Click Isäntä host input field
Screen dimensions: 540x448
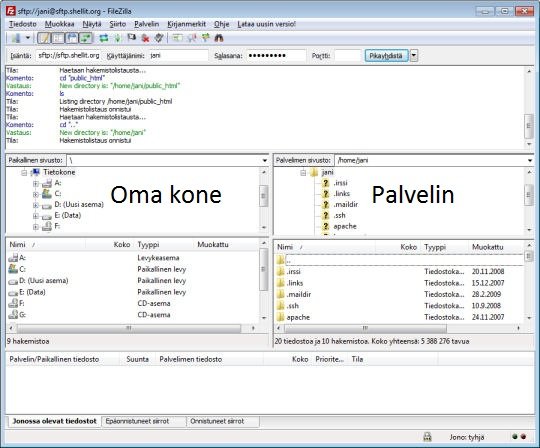click(69, 55)
